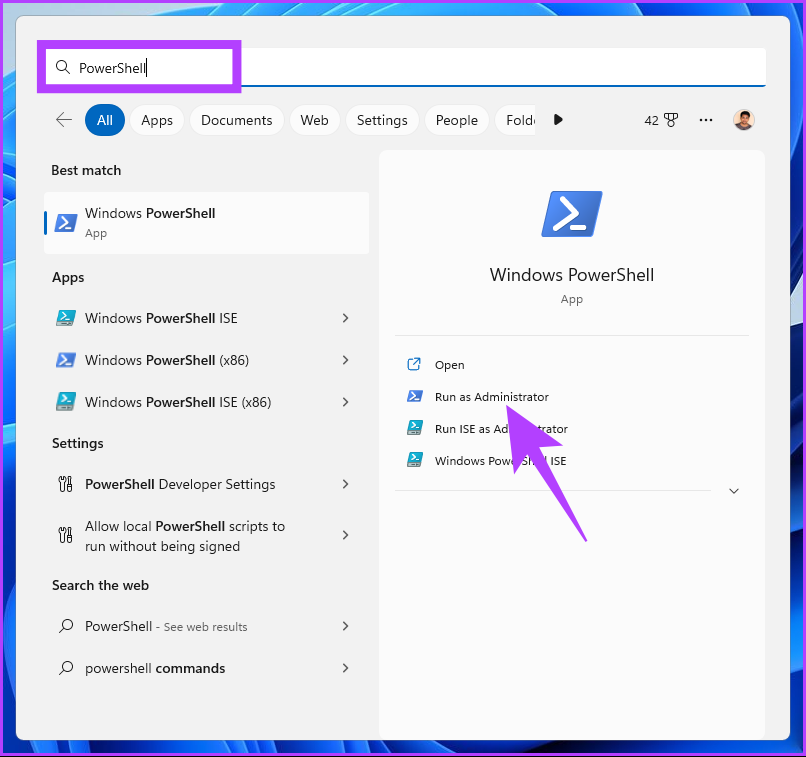This screenshot has height=757, width=806.
Task: Click the large Windows PowerShell logo
Action: (571, 214)
